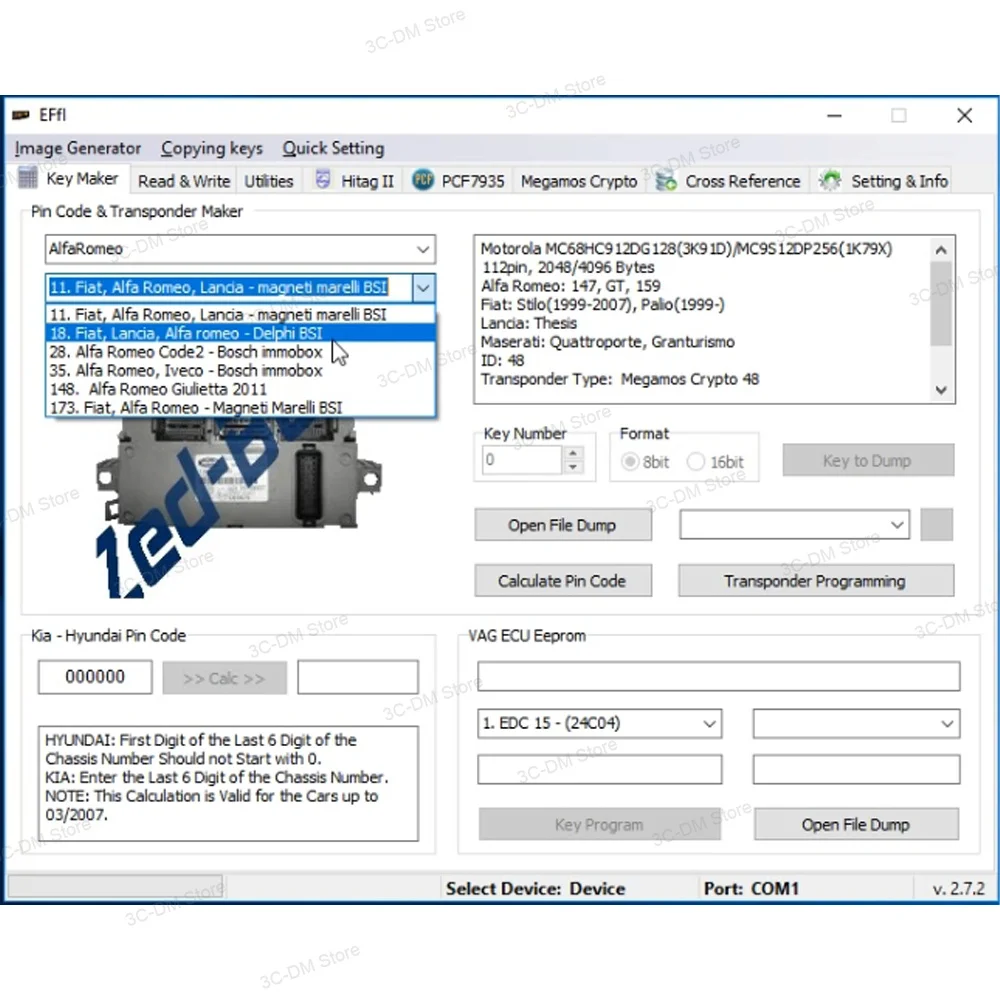Screen dimensions: 1000x1000
Task: Expand the empty dropdown right of EDC 15
Action: coord(857,724)
